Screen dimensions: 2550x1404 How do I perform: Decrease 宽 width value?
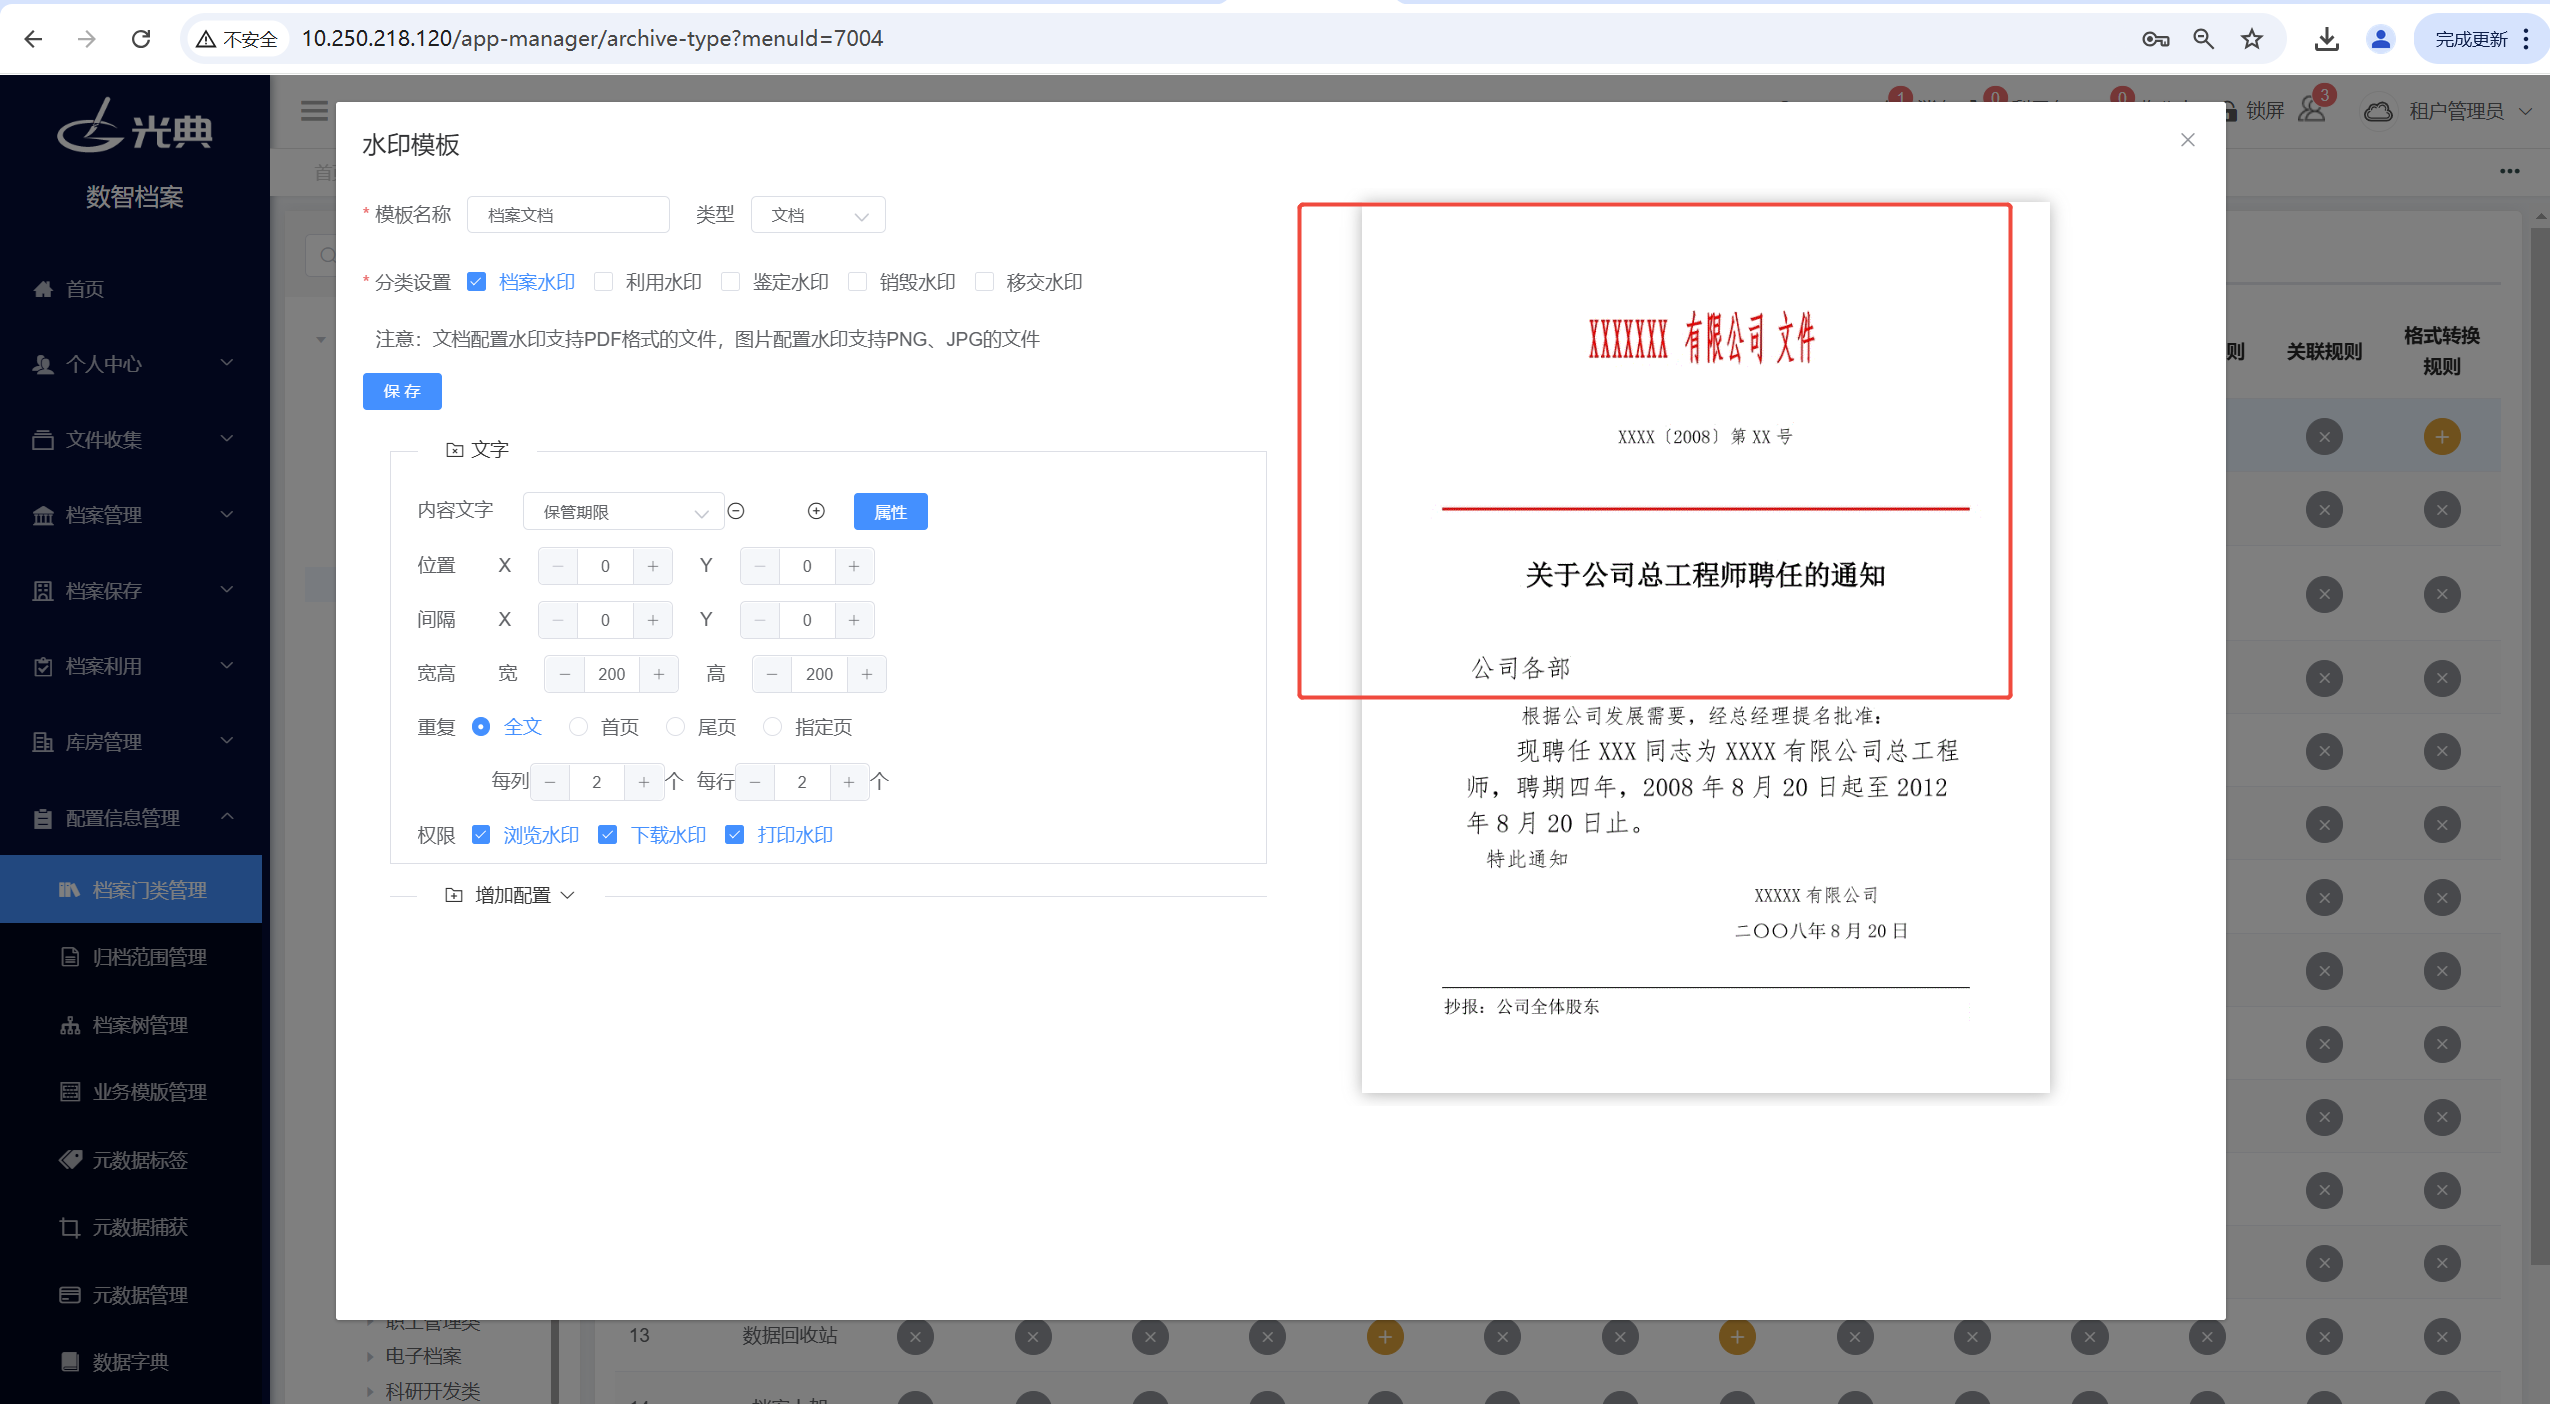pyautogui.click(x=564, y=674)
